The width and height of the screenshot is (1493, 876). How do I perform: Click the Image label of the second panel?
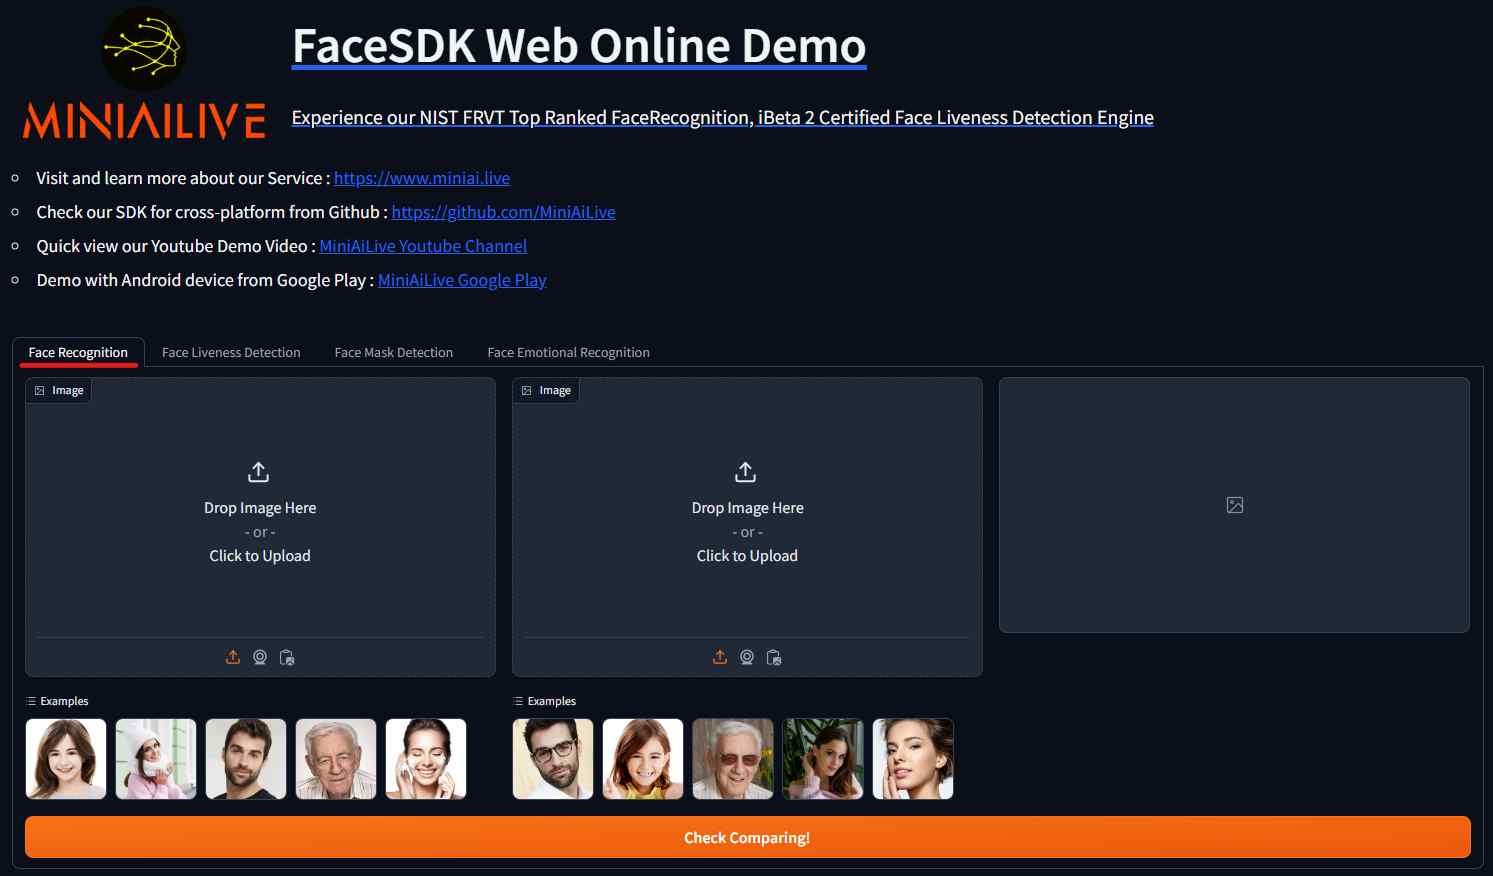(x=546, y=390)
